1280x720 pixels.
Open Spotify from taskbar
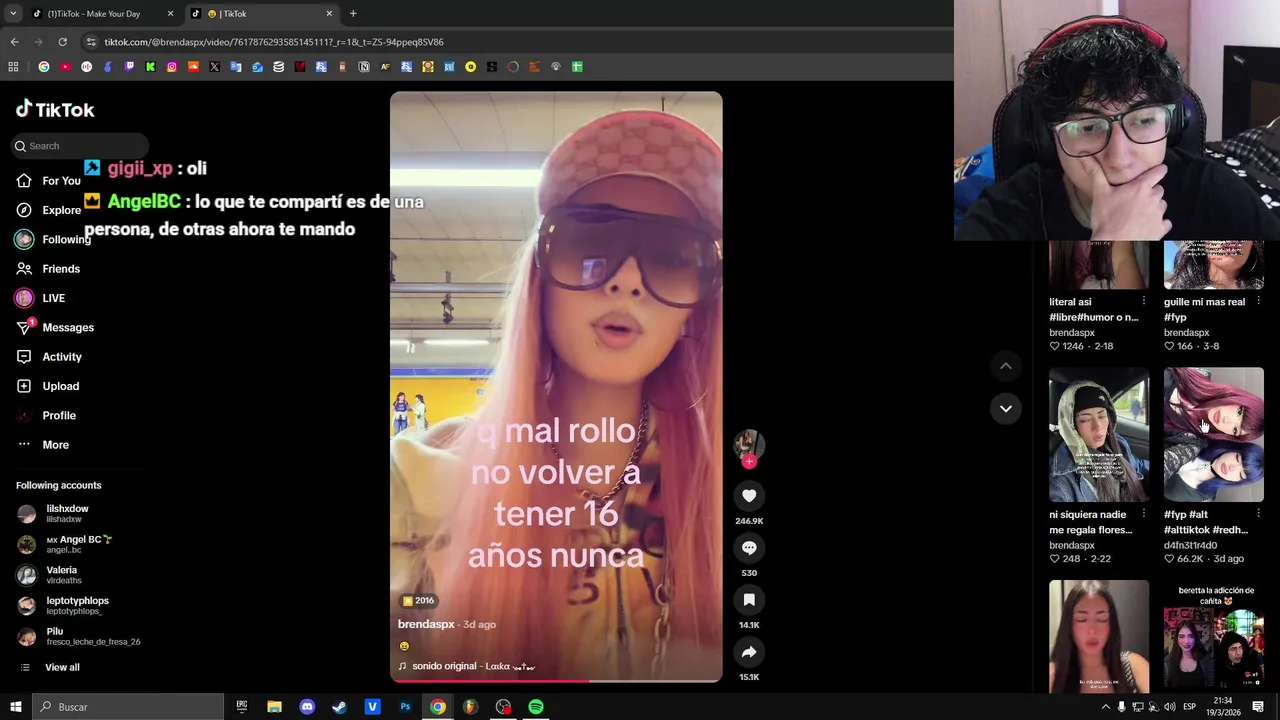536,707
